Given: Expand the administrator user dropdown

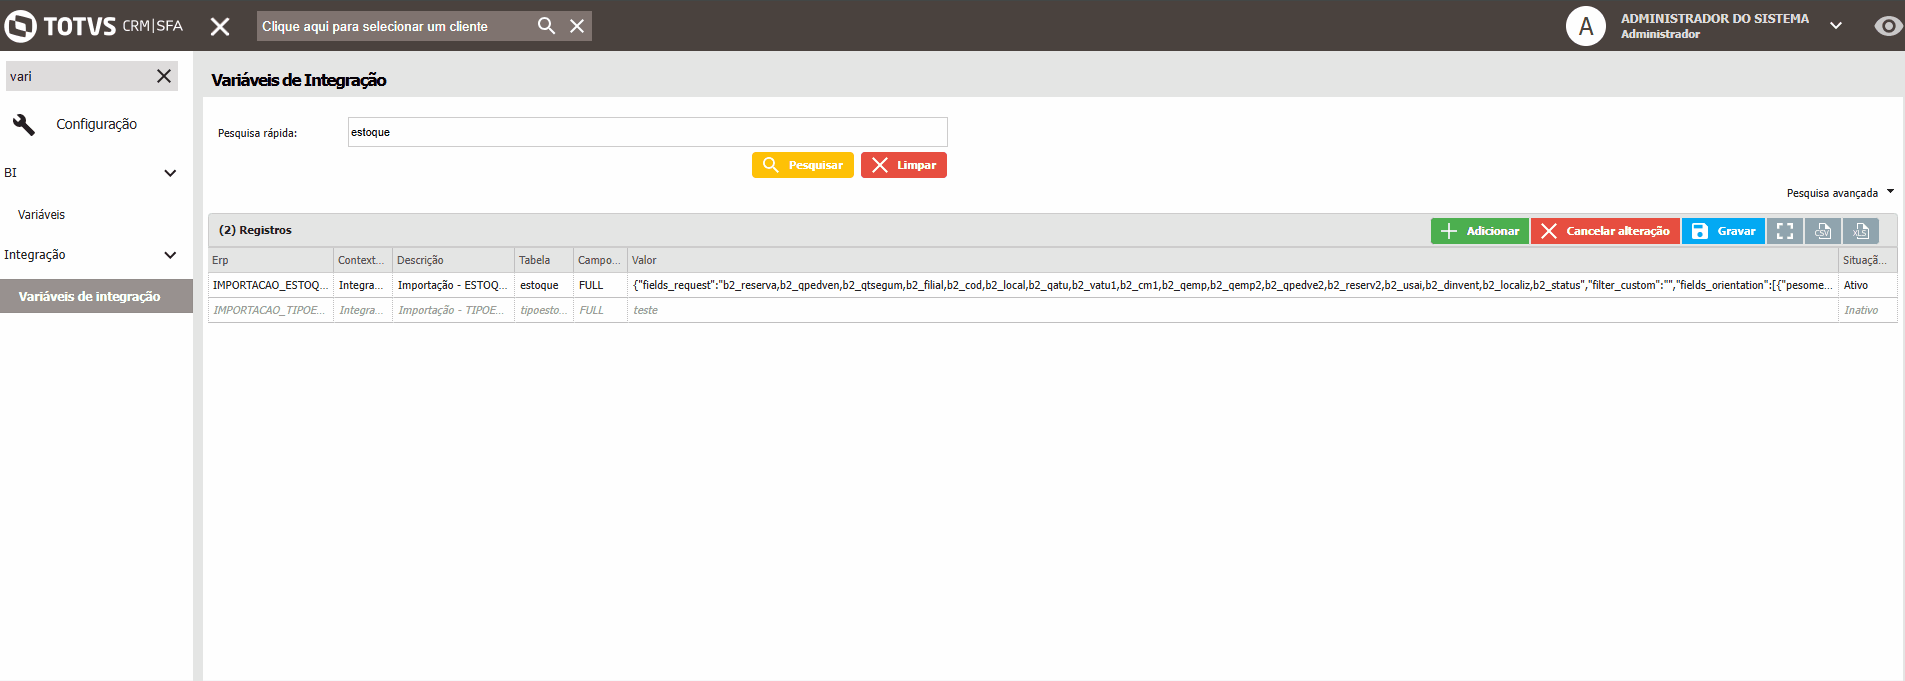Looking at the screenshot, I should (1836, 26).
